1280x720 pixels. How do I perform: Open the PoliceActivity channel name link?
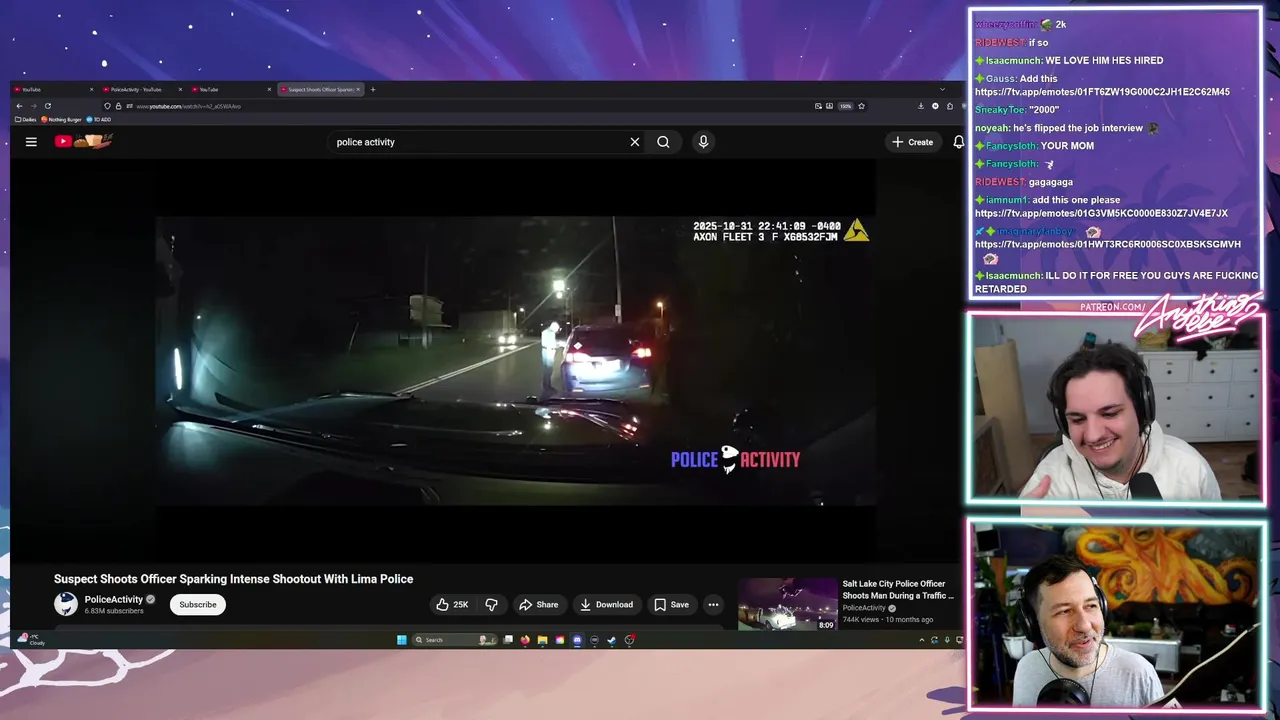pyautogui.click(x=113, y=599)
